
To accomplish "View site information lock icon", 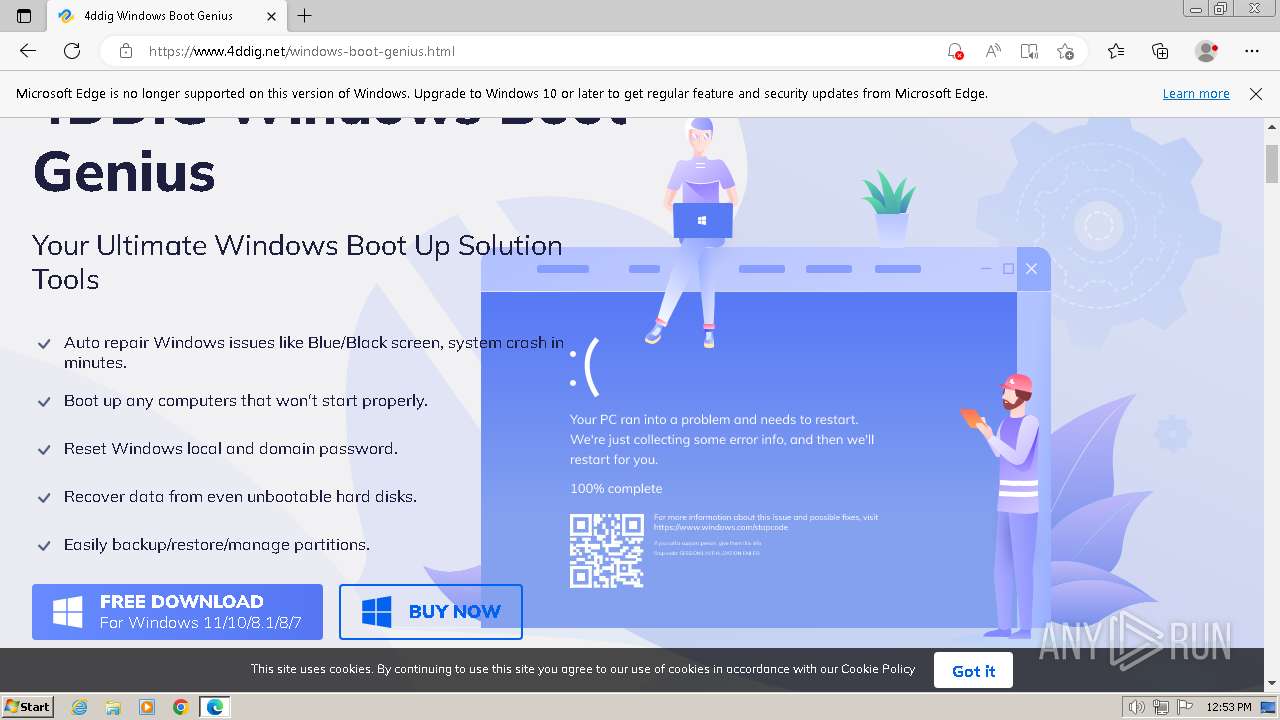I will [x=126, y=51].
